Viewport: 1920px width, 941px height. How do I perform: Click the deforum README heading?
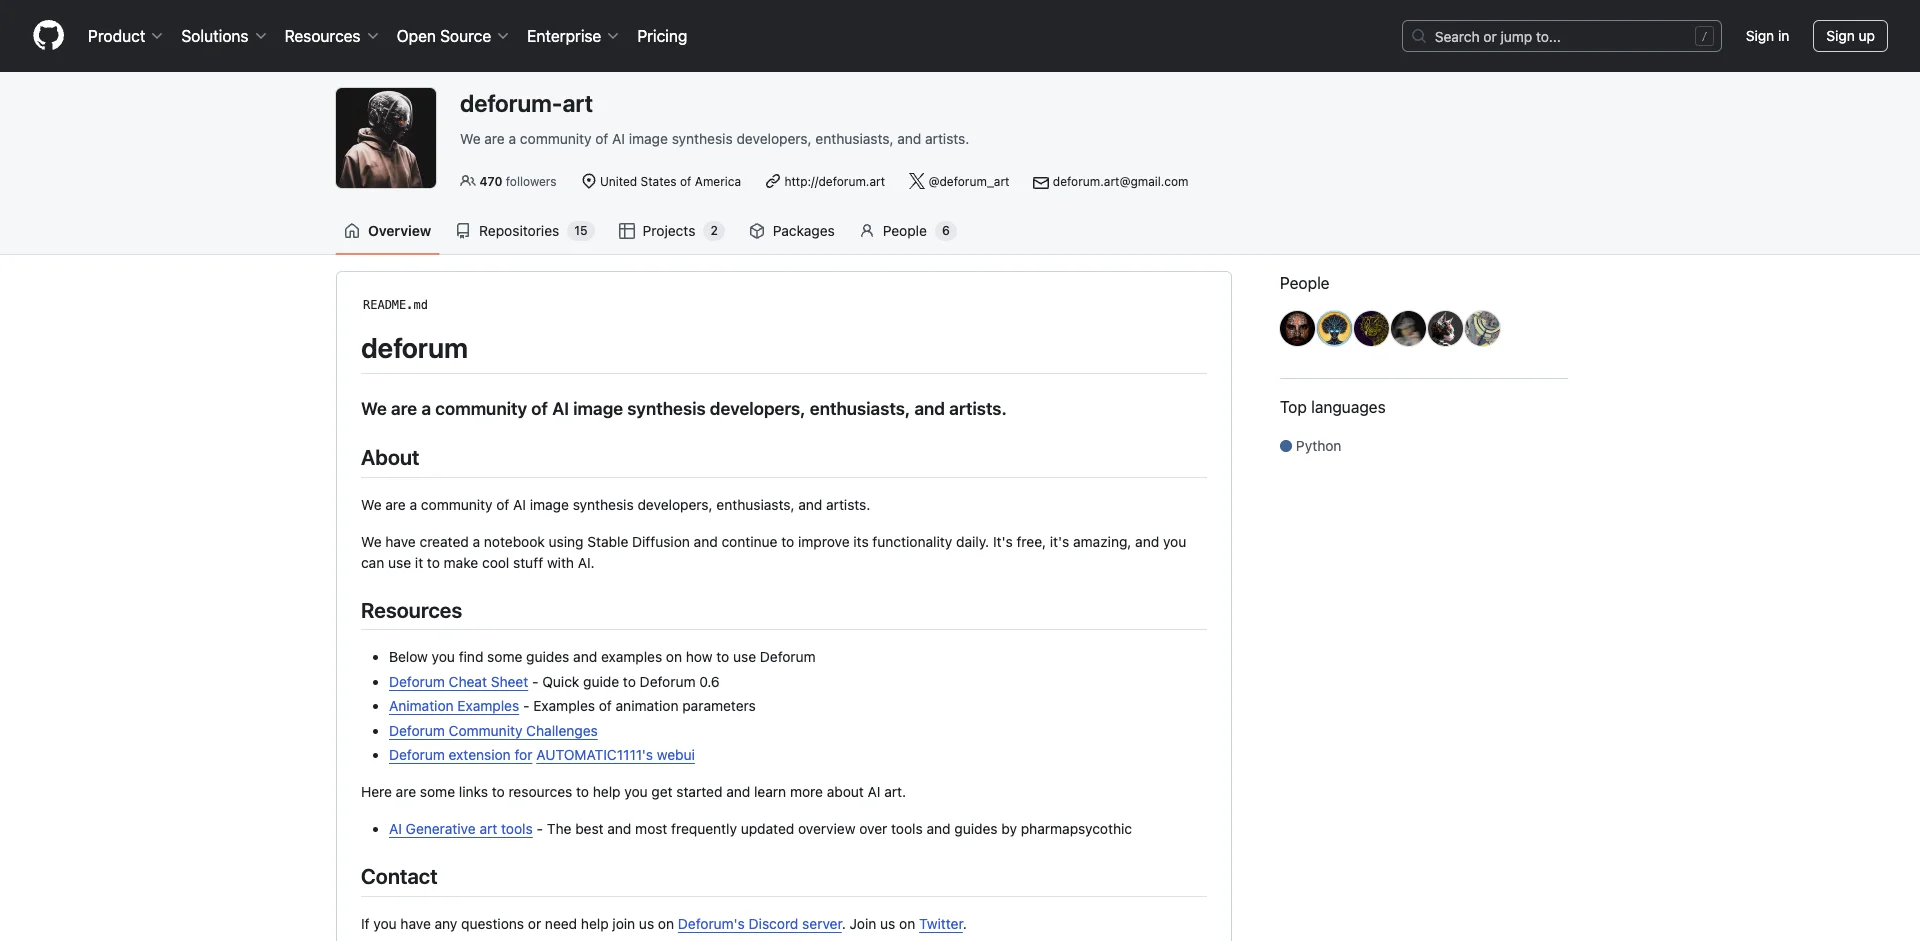click(x=414, y=349)
